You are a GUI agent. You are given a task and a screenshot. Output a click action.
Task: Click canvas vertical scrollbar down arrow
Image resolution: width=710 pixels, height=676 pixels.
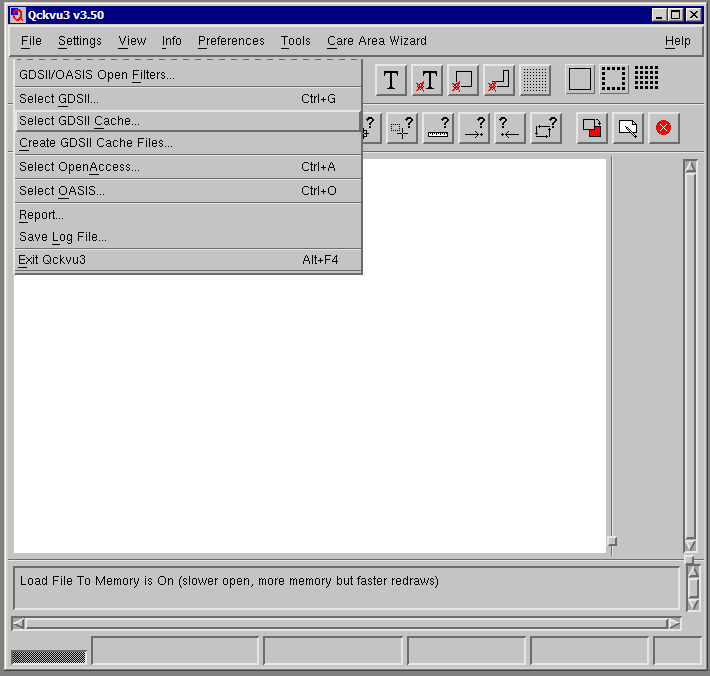point(690,545)
